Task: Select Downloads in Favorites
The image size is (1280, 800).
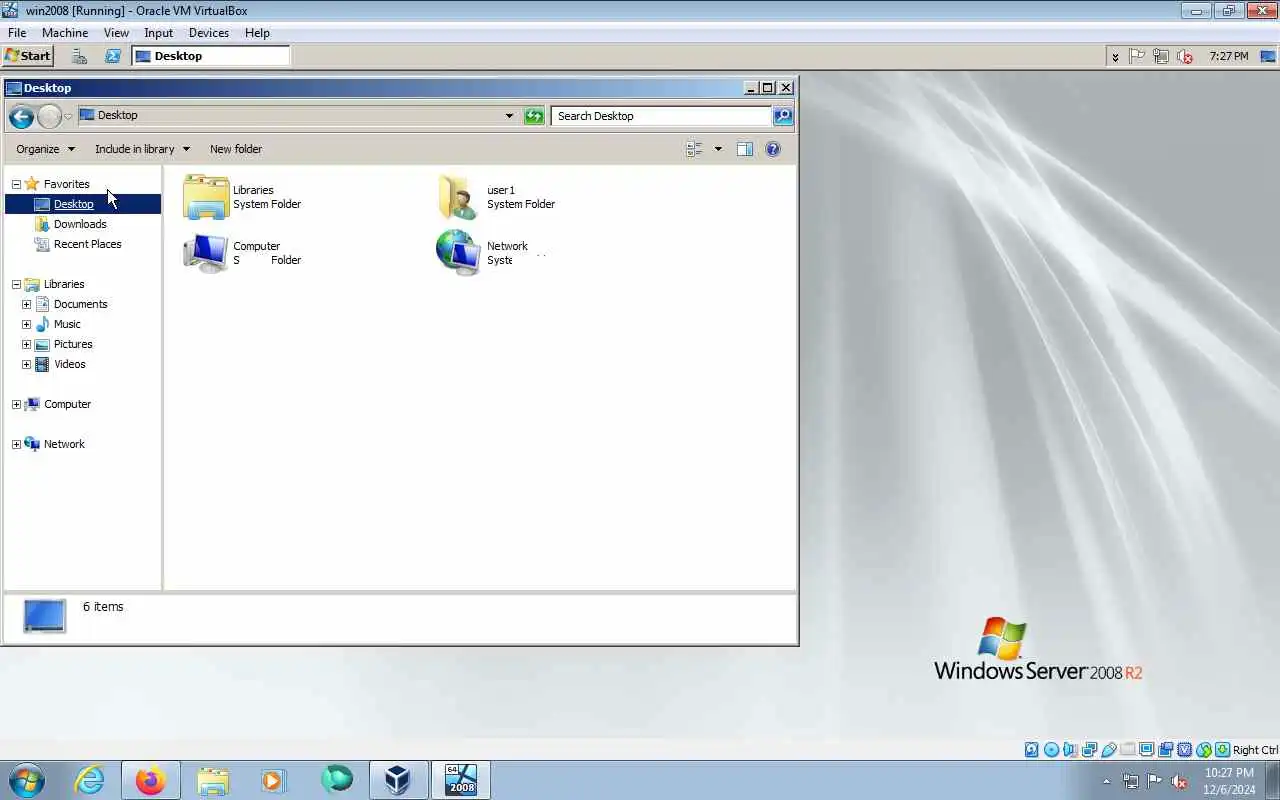Action: click(x=80, y=224)
